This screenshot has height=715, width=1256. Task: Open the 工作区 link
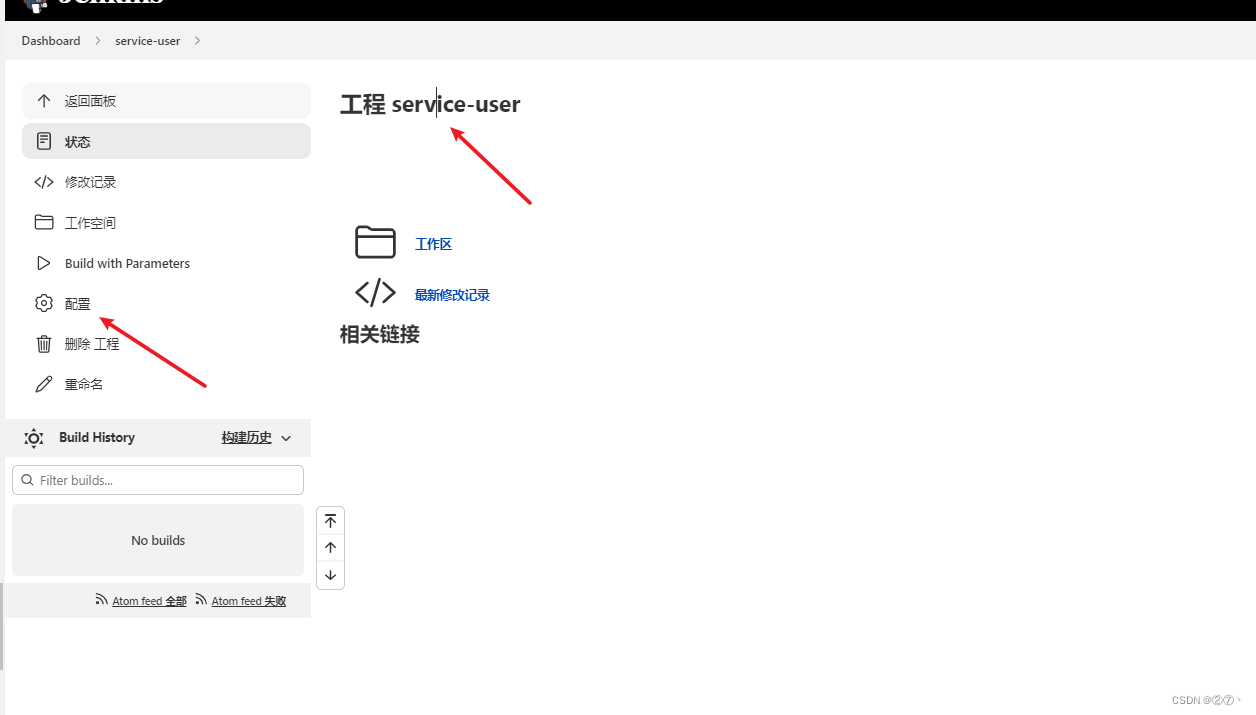(433, 244)
